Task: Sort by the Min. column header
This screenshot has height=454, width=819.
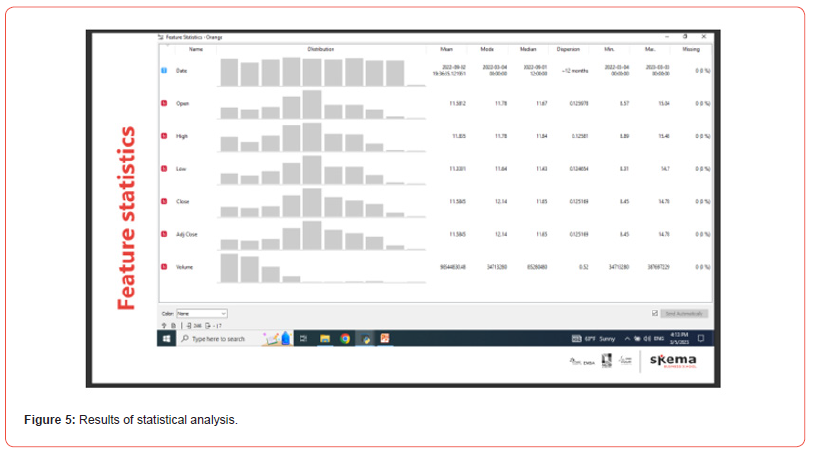Action: tap(609, 49)
